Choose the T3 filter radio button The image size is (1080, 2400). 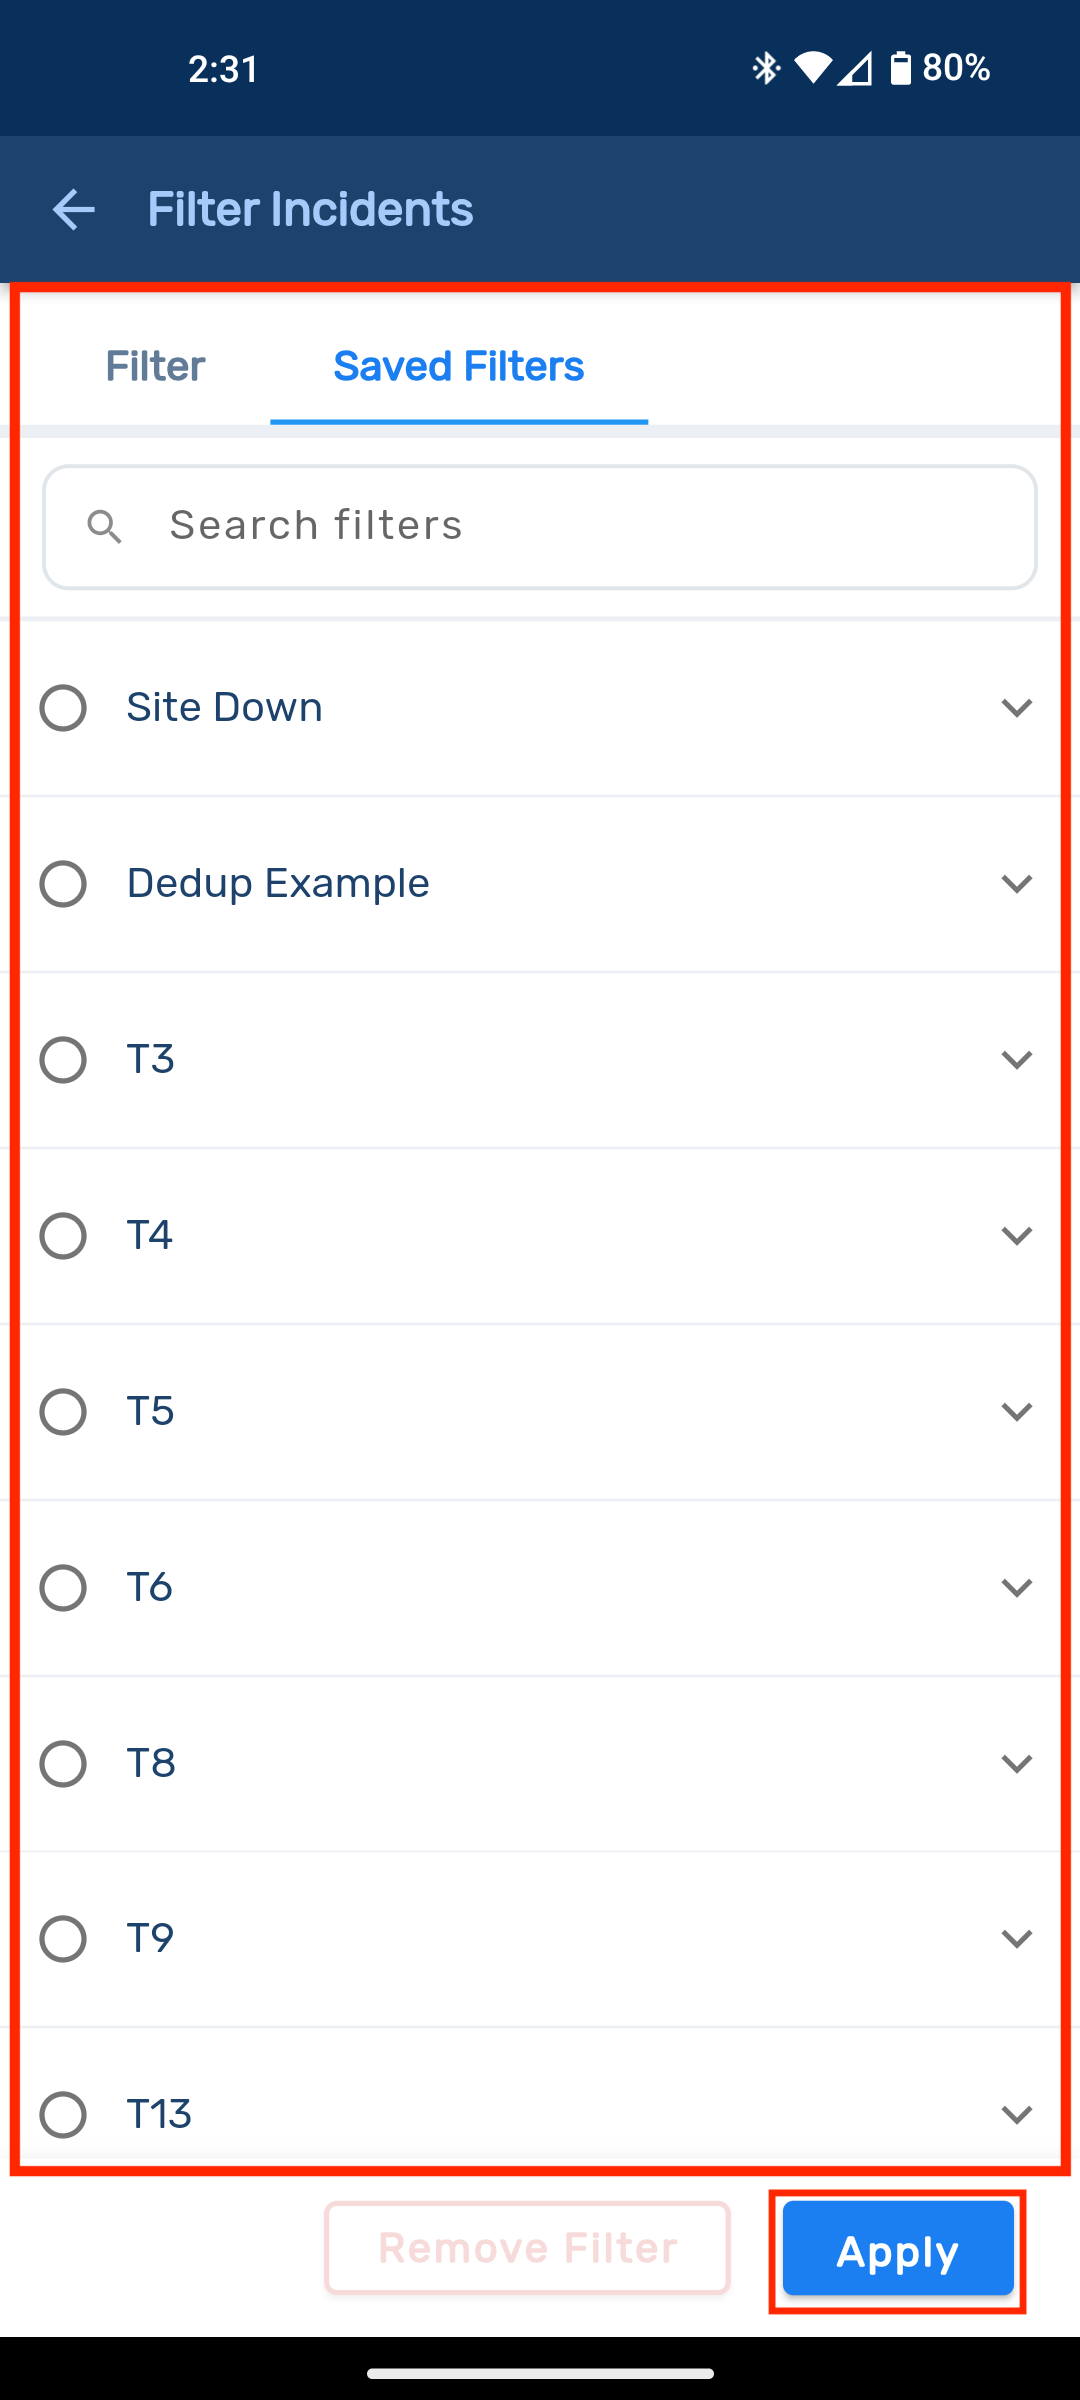click(63, 1060)
